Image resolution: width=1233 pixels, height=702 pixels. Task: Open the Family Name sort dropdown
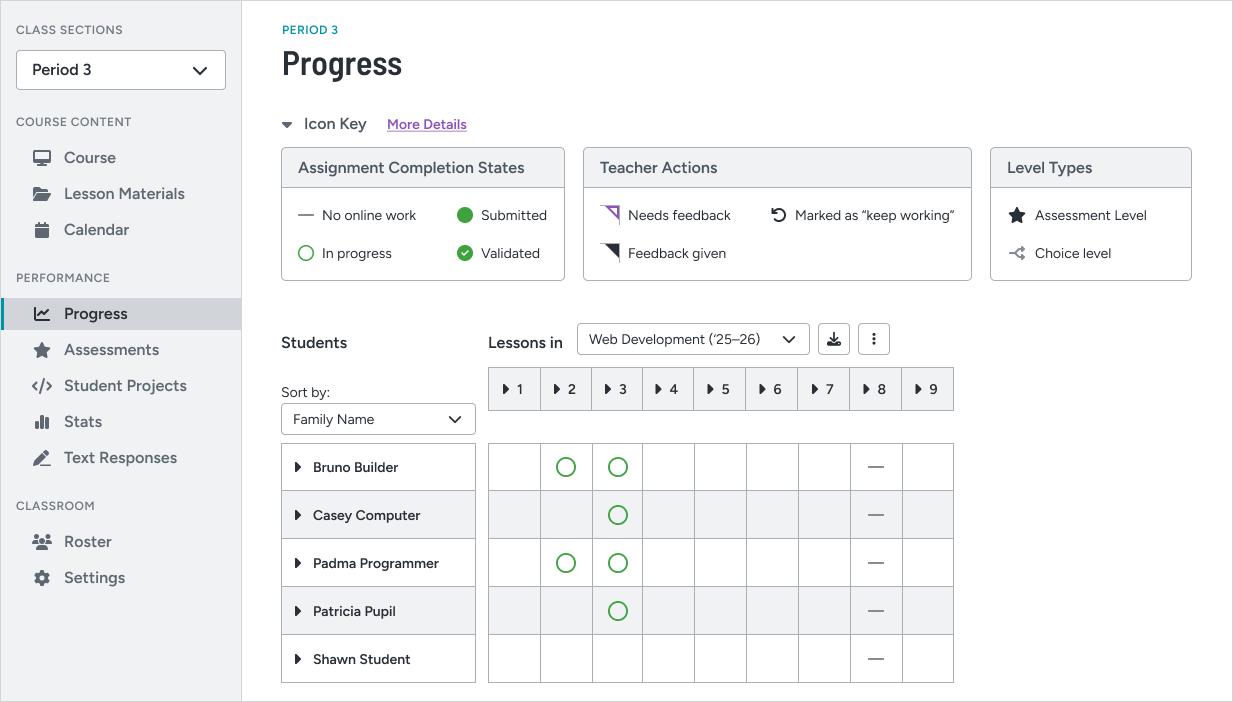(378, 419)
